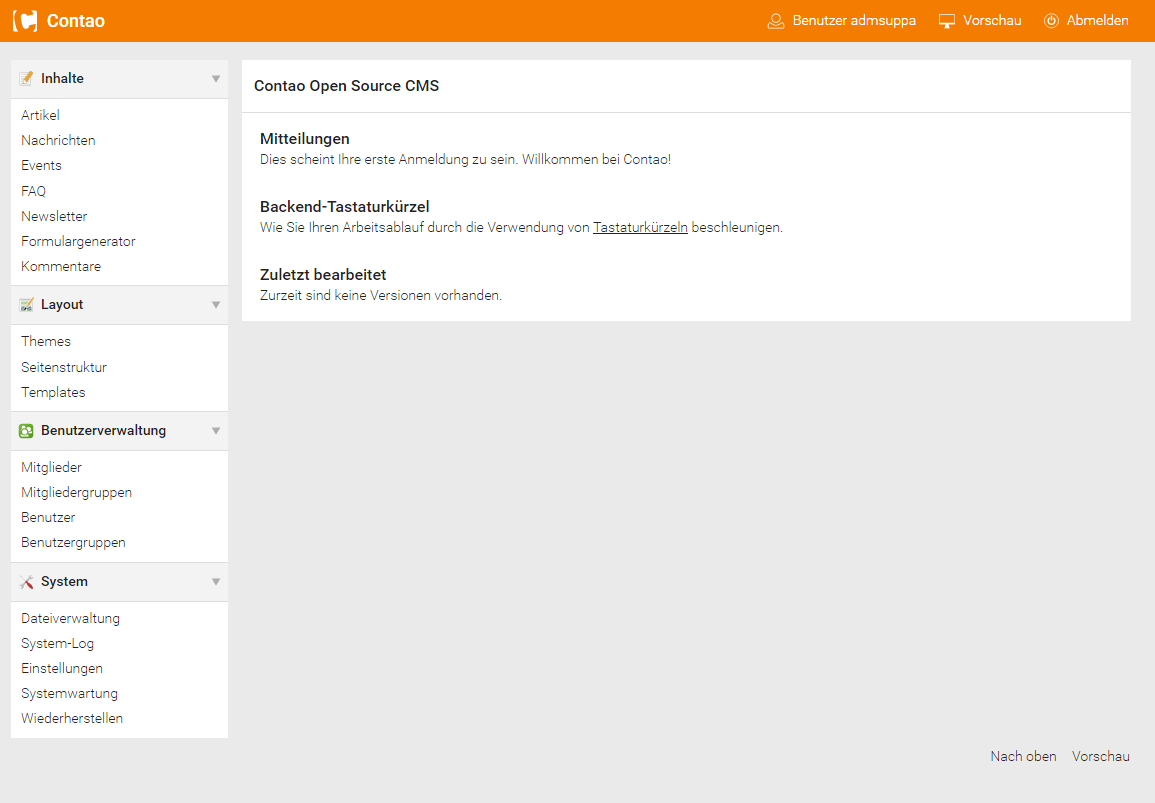Go to Einstellungen in System menu
This screenshot has height=803, width=1155.
62,669
